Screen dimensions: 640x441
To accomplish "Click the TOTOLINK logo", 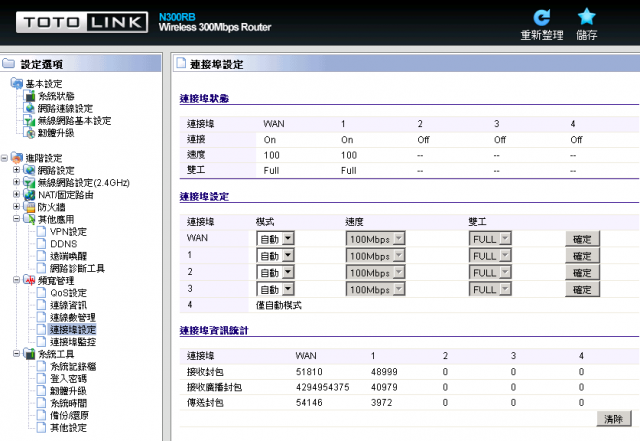I will (x=82, y=22).
